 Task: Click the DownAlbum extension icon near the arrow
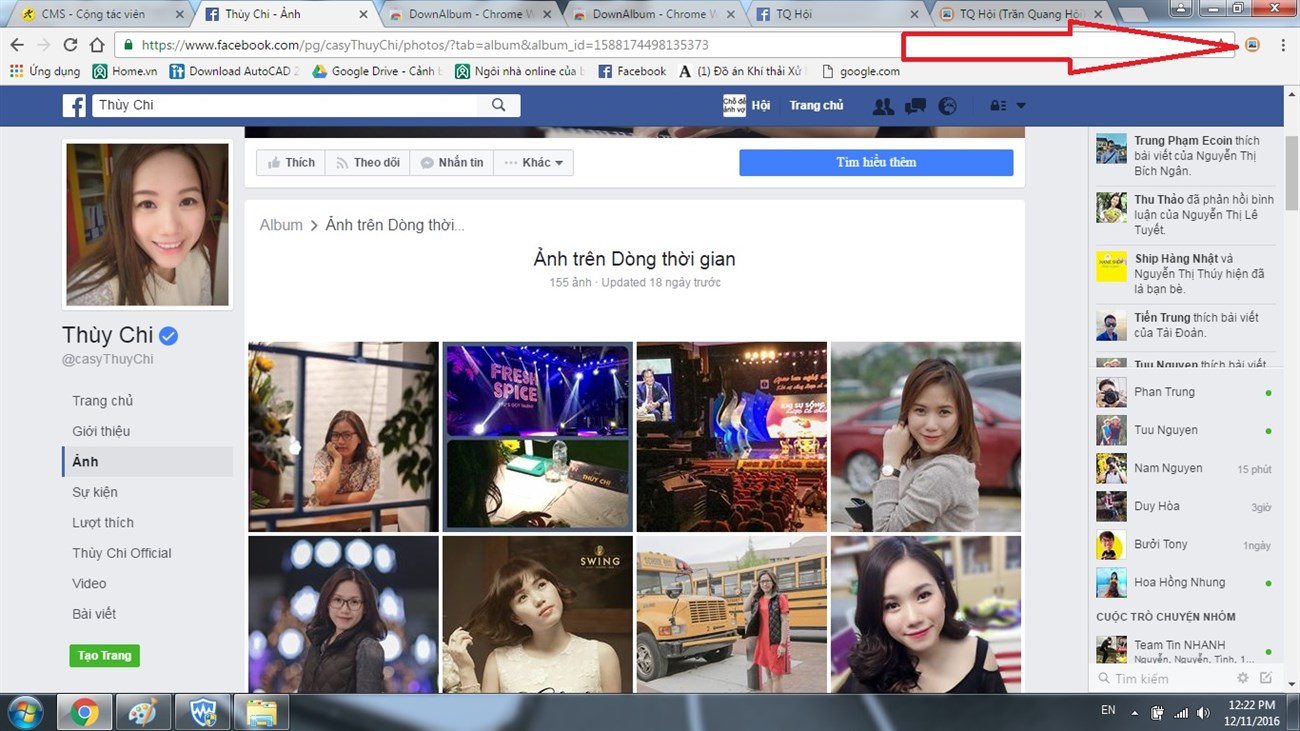(1251, 45)
